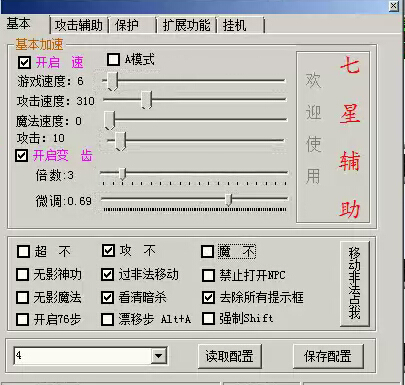Toggle the 开启 速 checkbox
The image size is (405, 385).
tap(24, 62)
